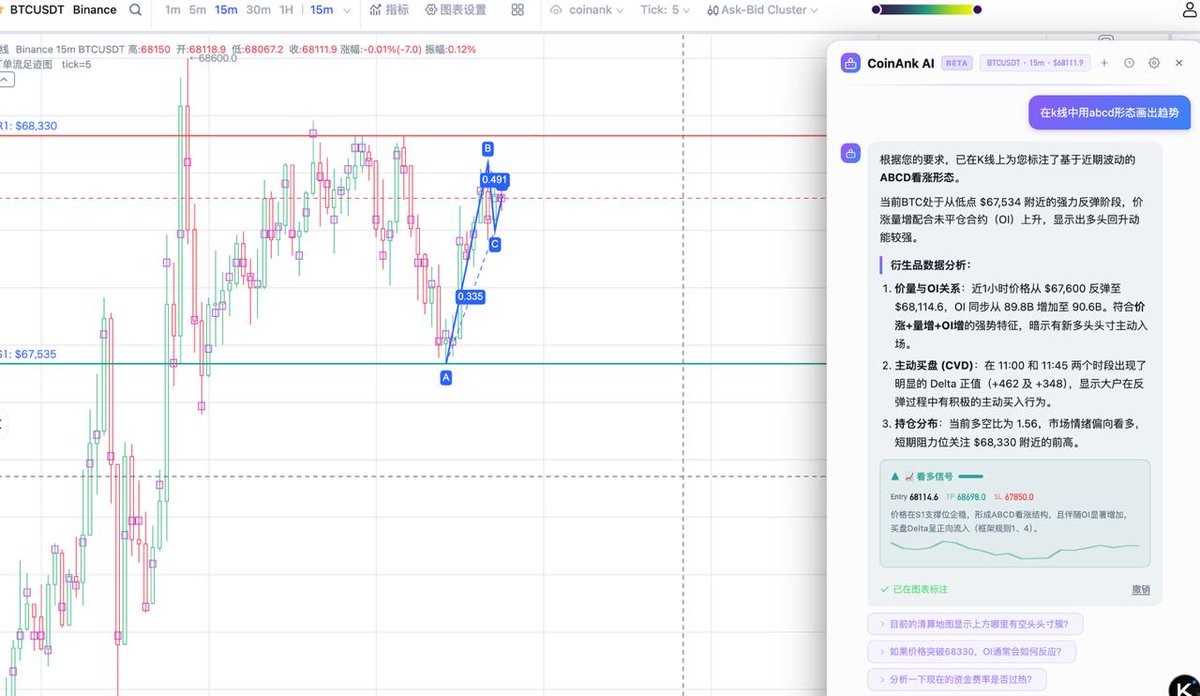Click point C marker on the chart
1200x696 pixels.
[495, 244]
